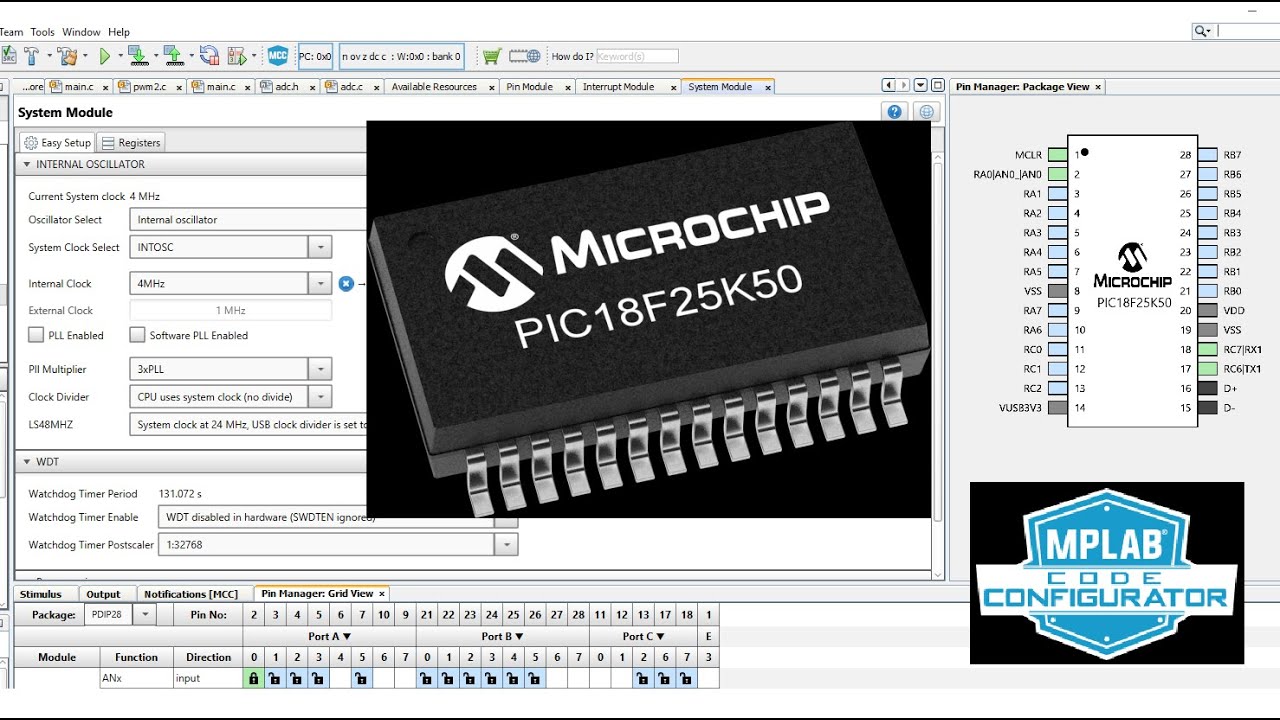Click the RC7|RX1 pin 18 box
This screenshot has width=1280, height=720.
1207,349
